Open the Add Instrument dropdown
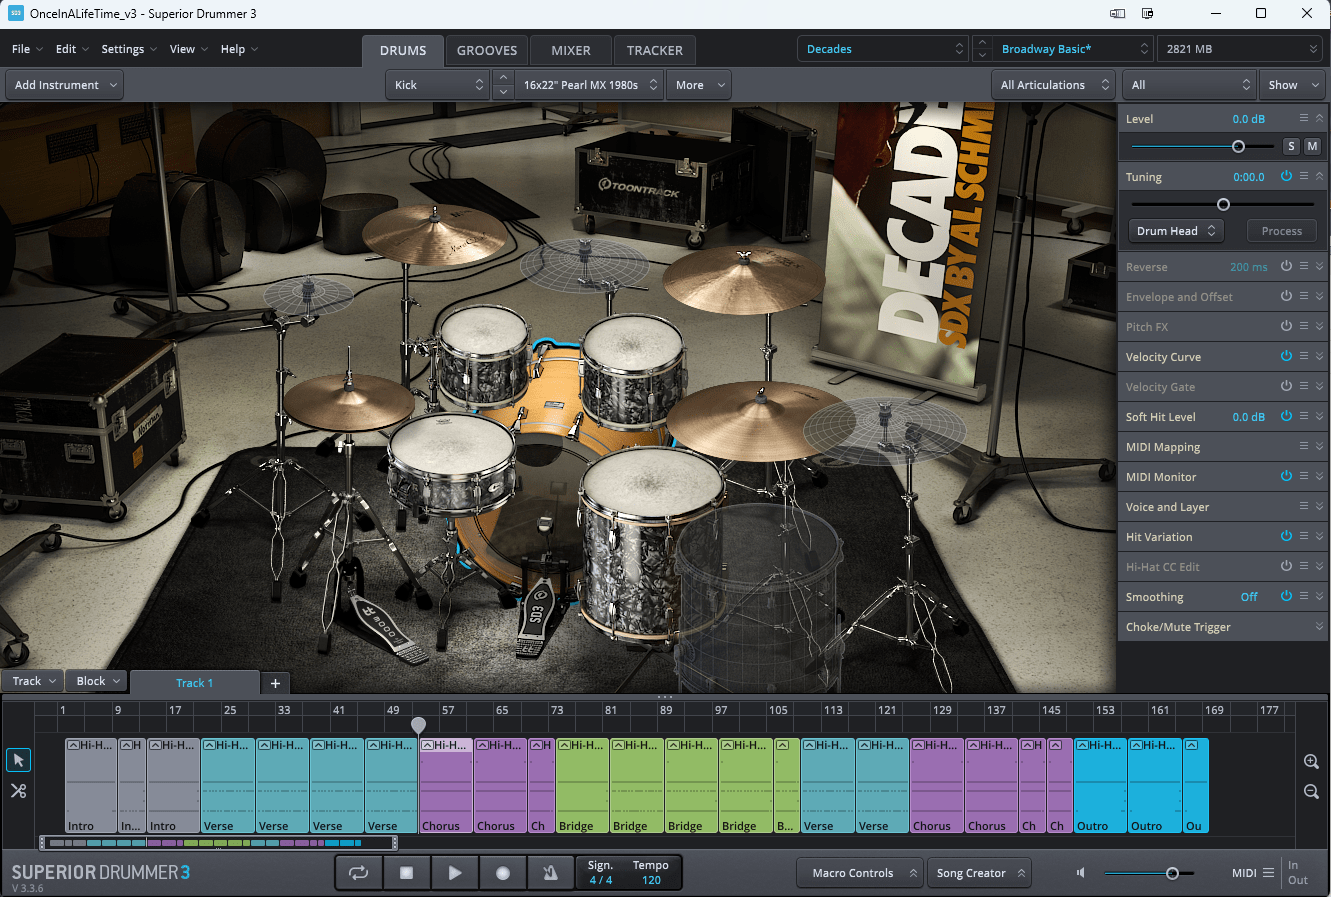 point(65,85)
